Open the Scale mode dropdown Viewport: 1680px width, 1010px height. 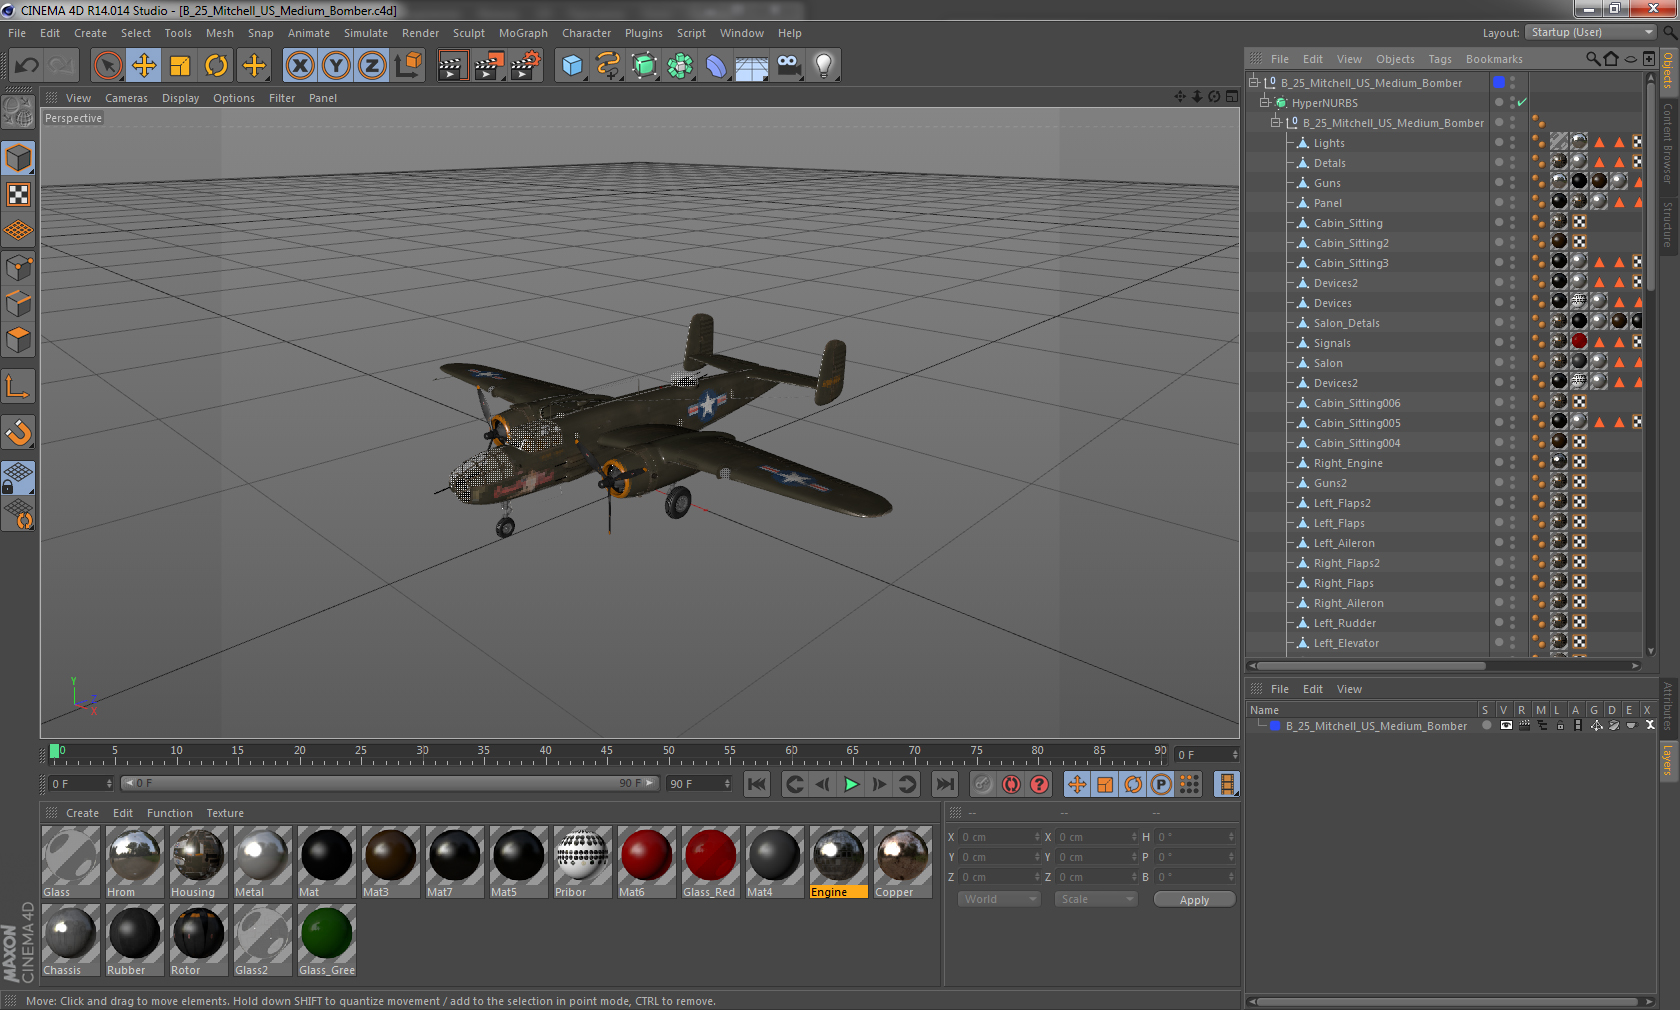(1096, 899)
